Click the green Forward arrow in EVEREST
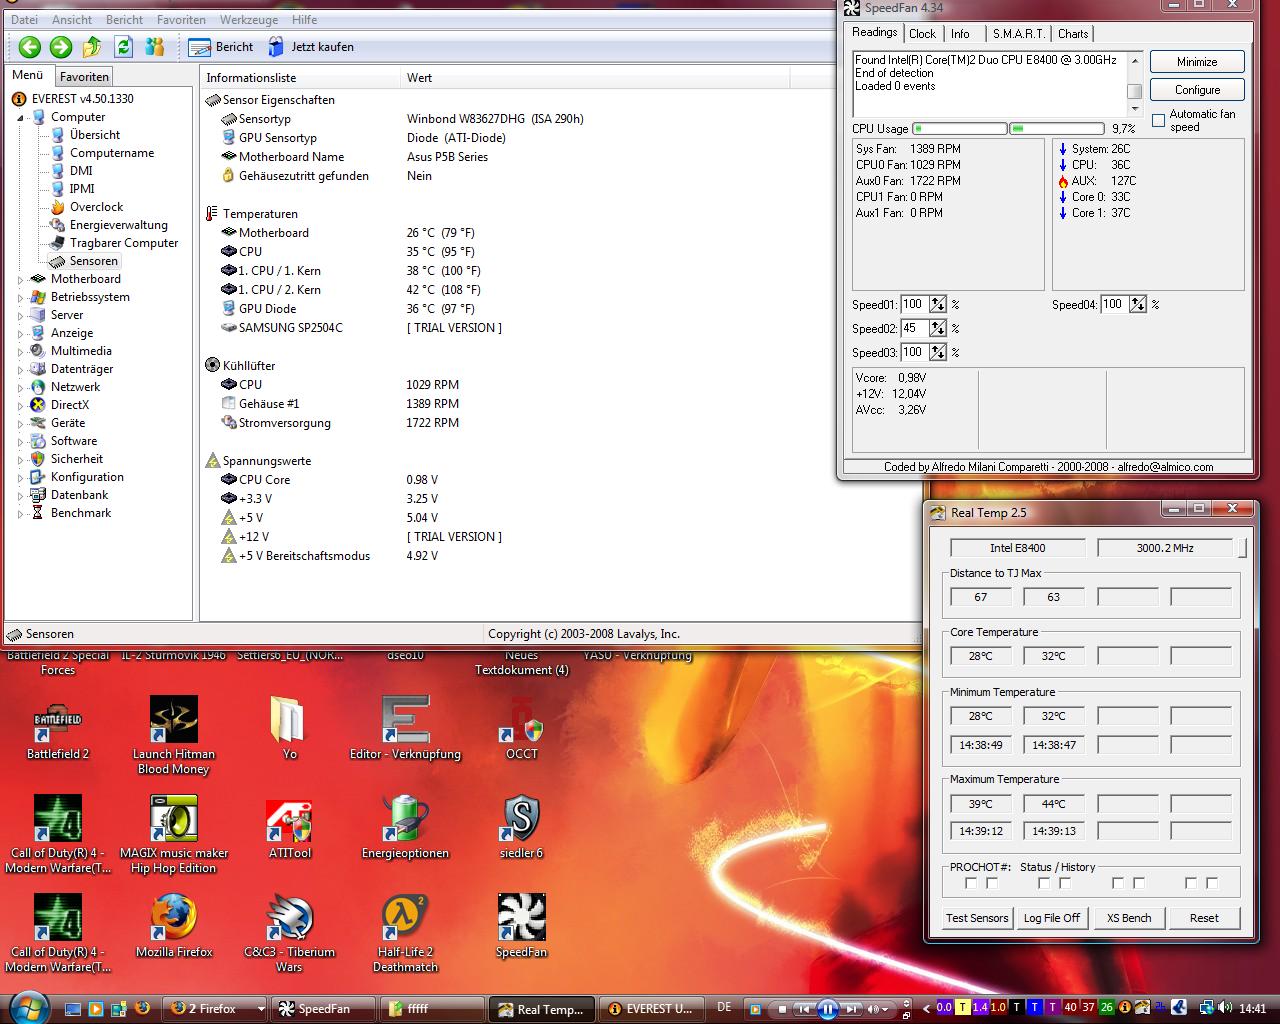The image size is (1280, 1024). pos(61,47)
